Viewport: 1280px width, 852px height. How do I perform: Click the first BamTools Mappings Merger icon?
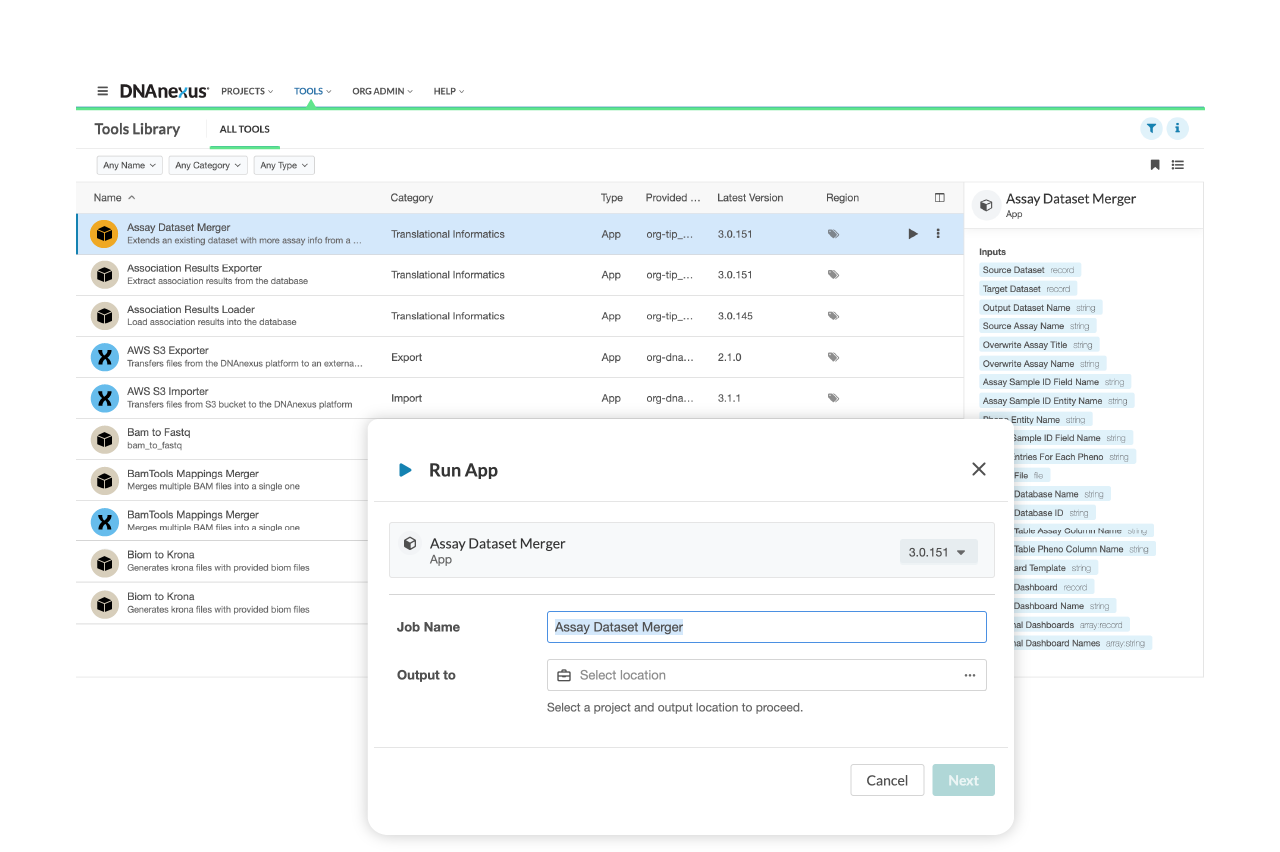(x=105, y=480)
